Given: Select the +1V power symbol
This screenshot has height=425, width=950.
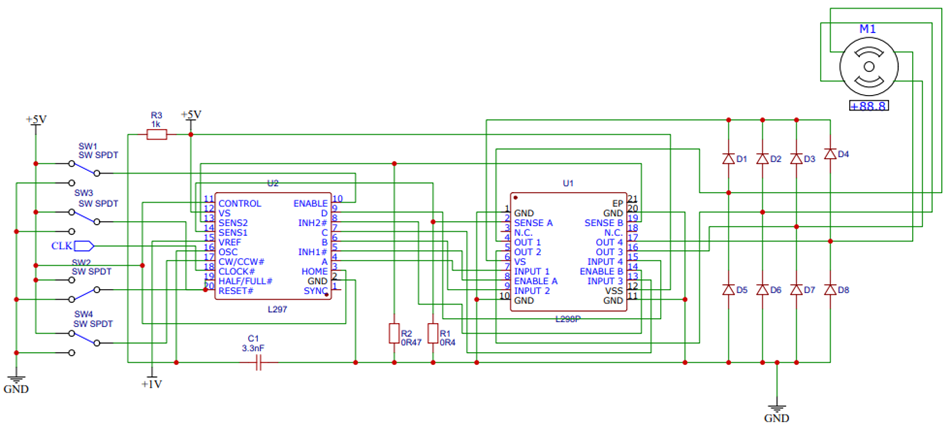Looking at the screenshot, I should click(151, 380).
